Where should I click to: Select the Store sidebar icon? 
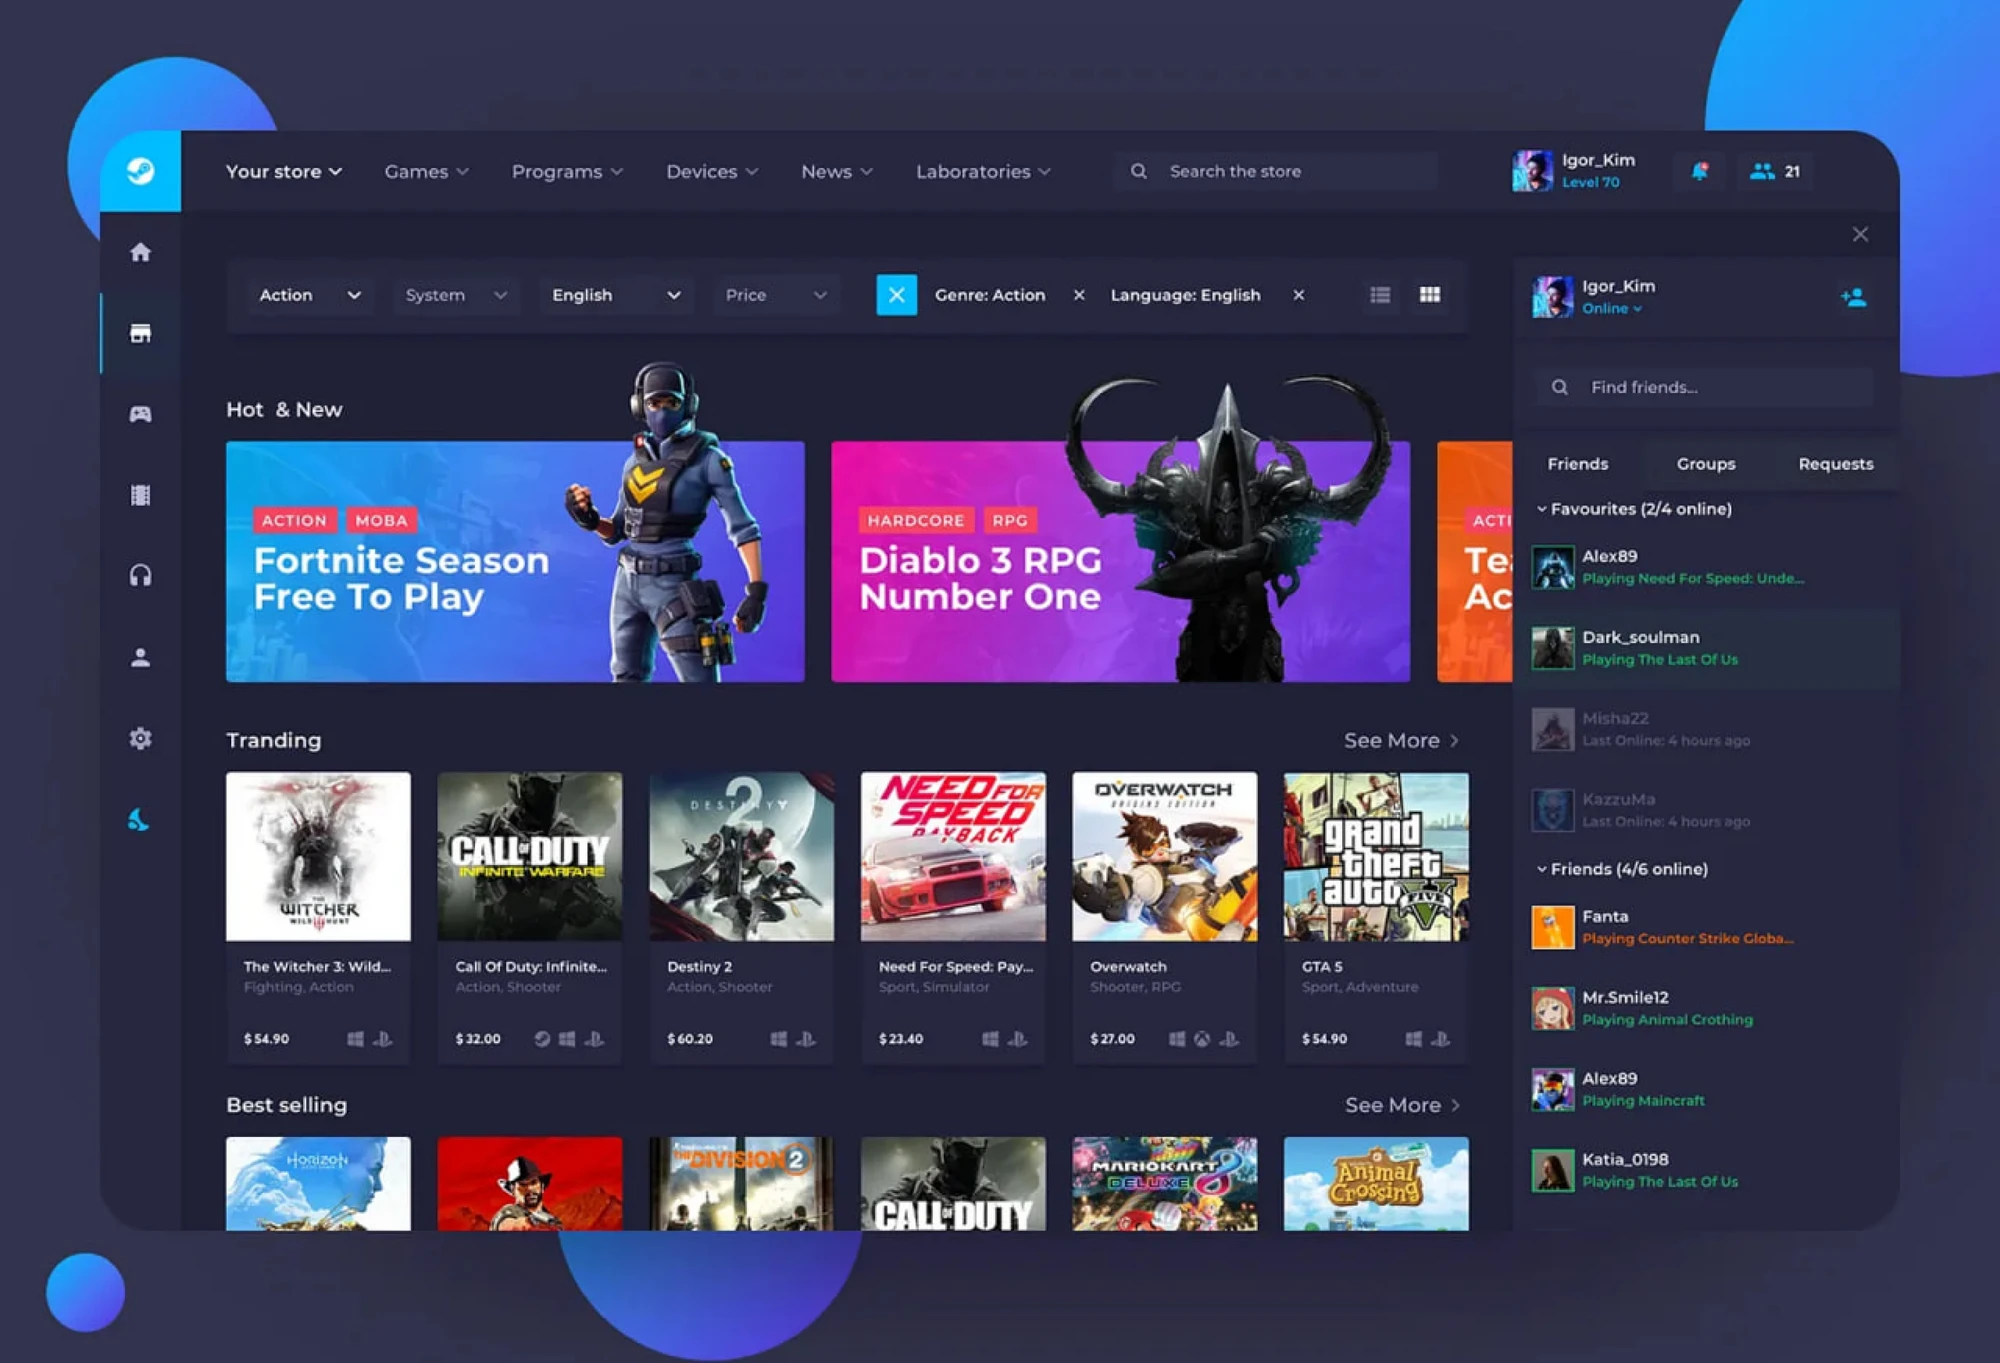[140, 333]
